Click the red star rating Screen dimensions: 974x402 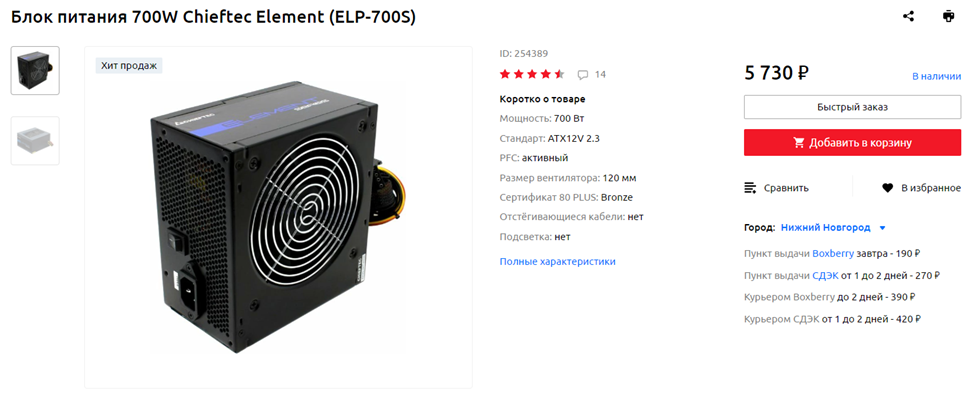[532, 75]
